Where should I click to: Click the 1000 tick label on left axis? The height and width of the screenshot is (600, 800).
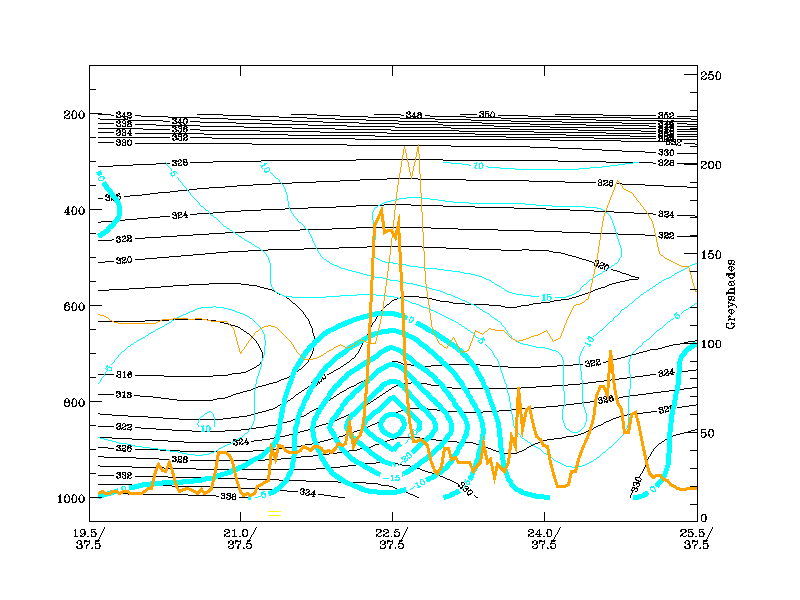(x=70, y=498)
